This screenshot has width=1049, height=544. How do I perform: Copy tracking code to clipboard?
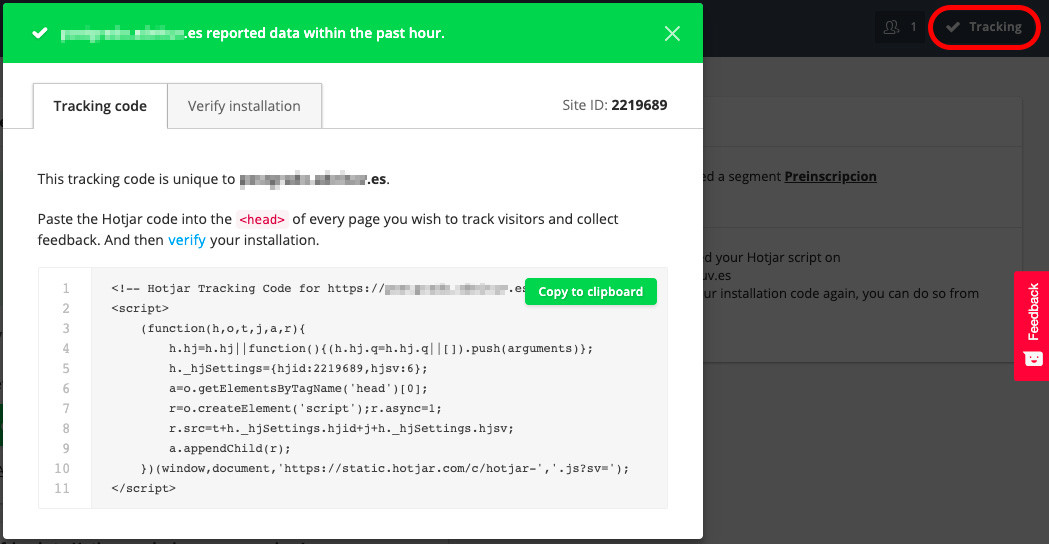point(591,292)
